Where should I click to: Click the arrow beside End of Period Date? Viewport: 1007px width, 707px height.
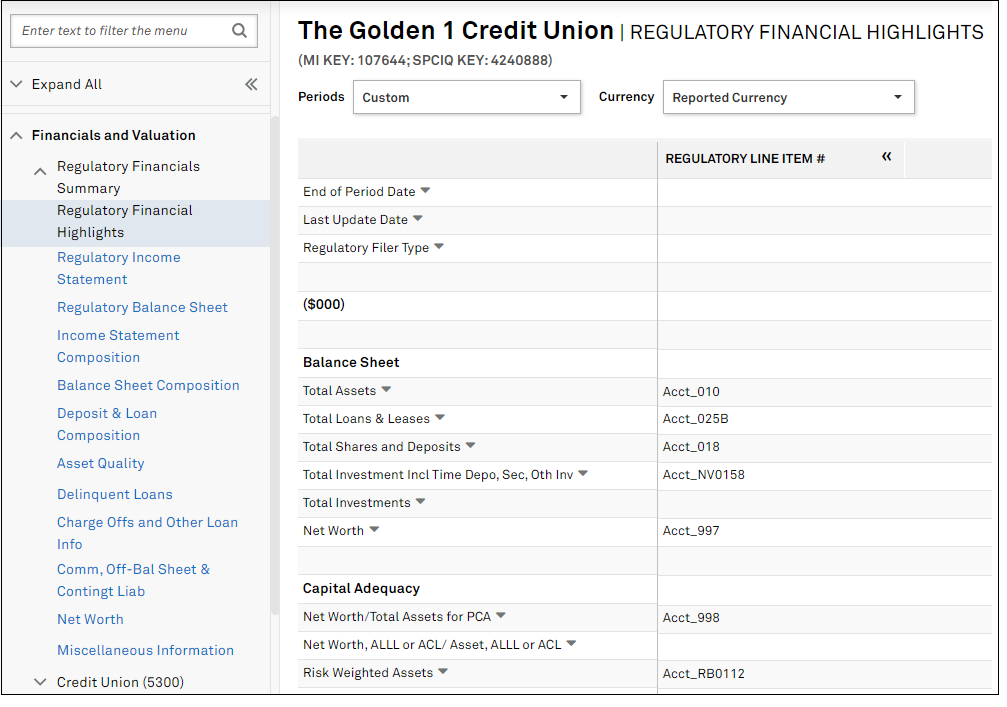pyautogui.click(x=425, y=190)
